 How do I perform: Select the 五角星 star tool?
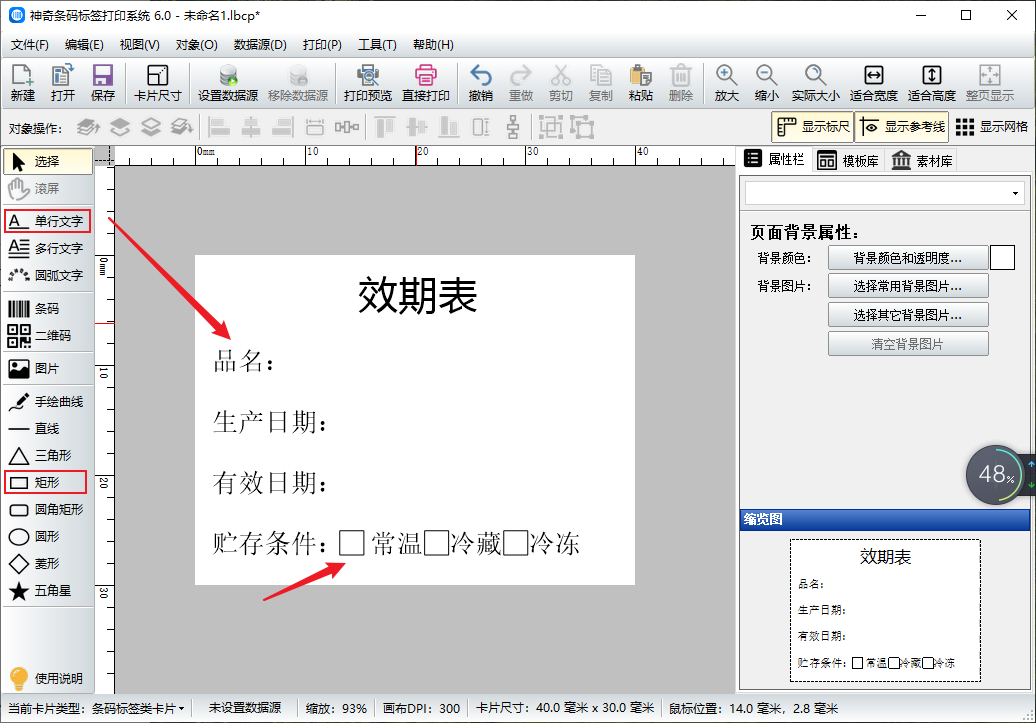coord(47,591)
